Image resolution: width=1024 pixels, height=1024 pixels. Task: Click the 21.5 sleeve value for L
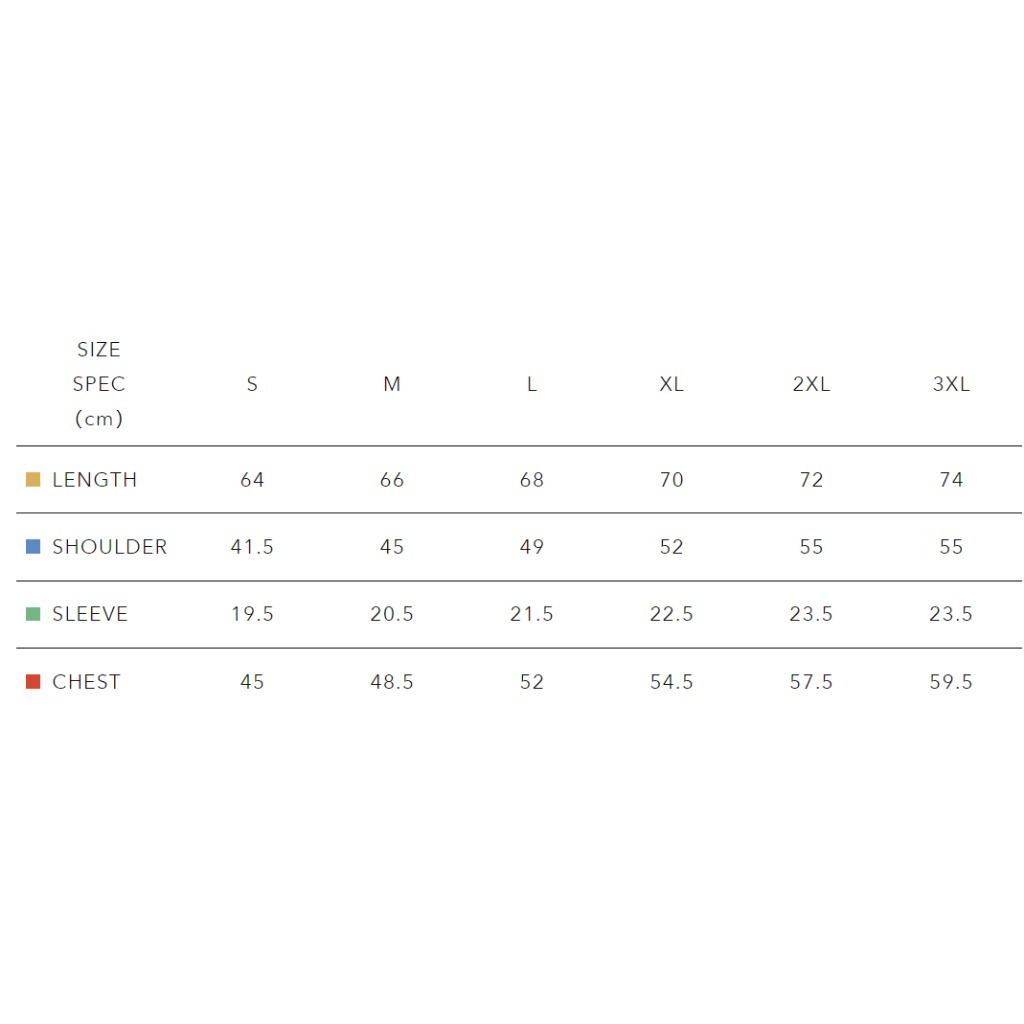532,614
